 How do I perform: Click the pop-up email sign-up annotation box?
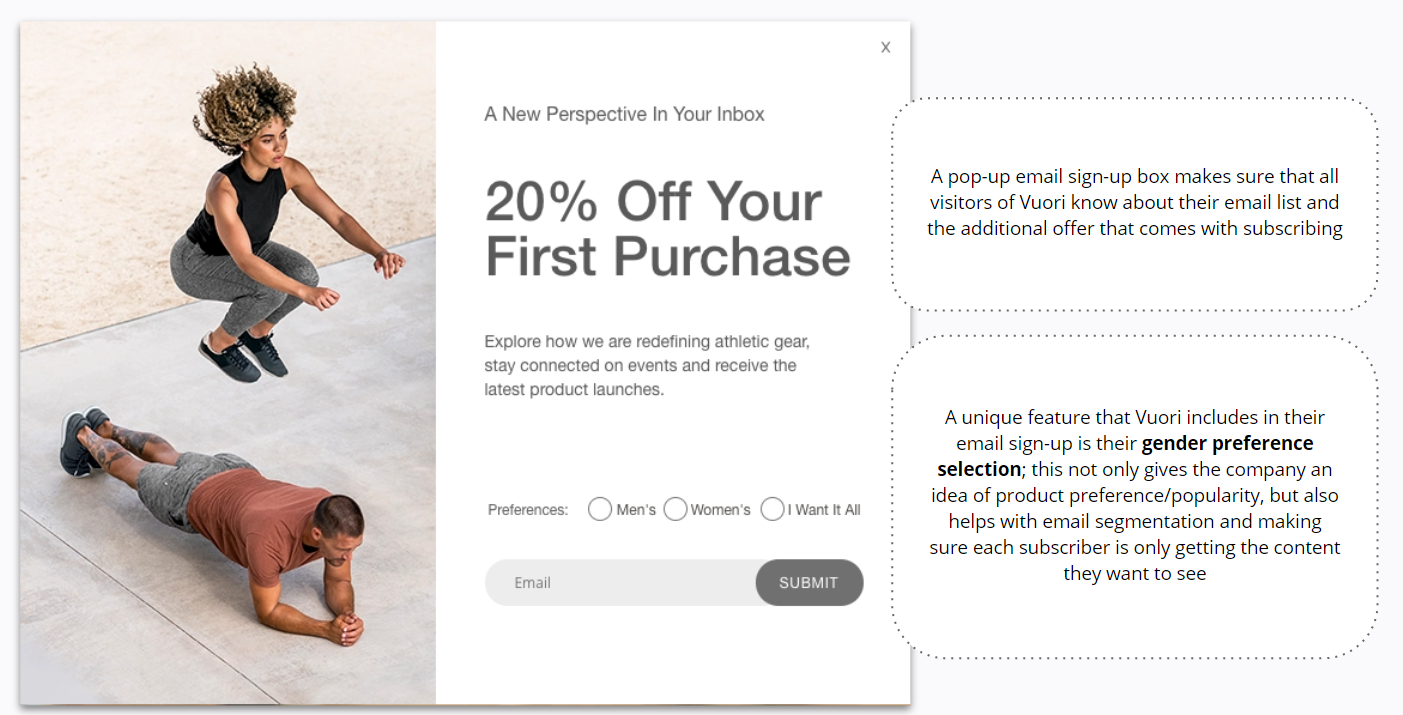pyautogui.click(x=1134, y=203)
